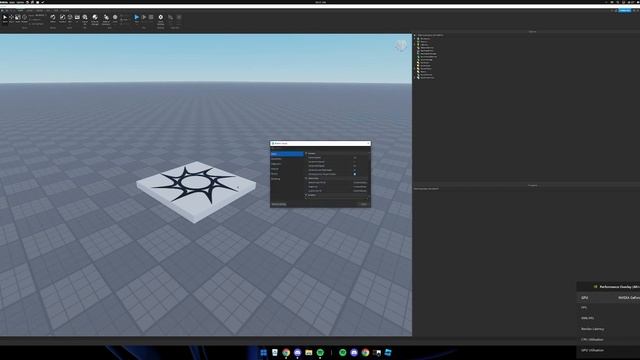The image size is (640, 360).
Task: Switch to the Plugins ribbon tab
Action: coord(64,10)
